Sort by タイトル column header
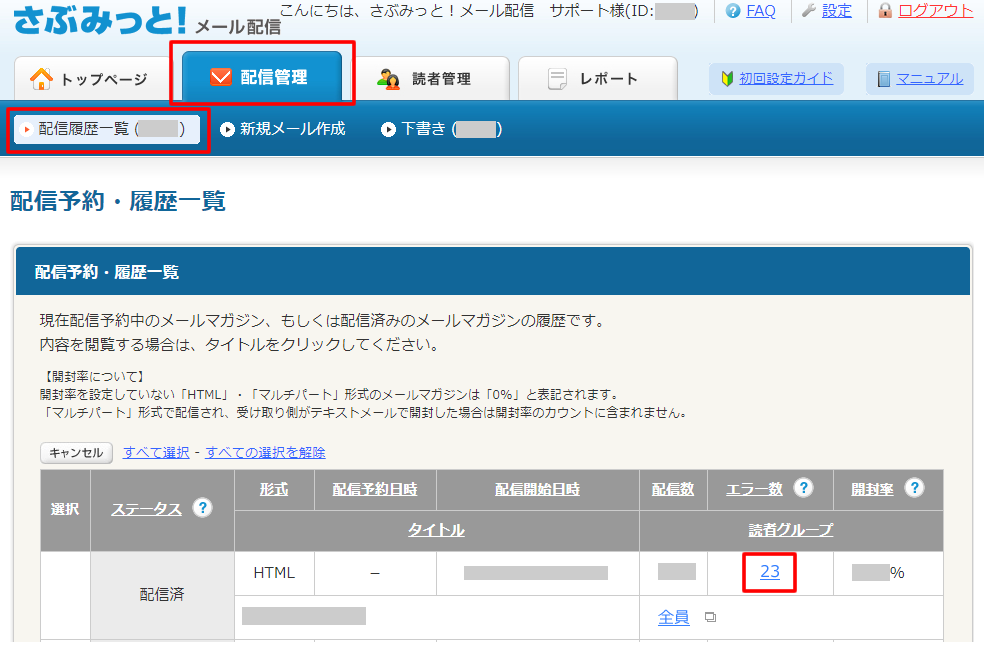Viewport: 984px width, 657px height. point(436,530)
